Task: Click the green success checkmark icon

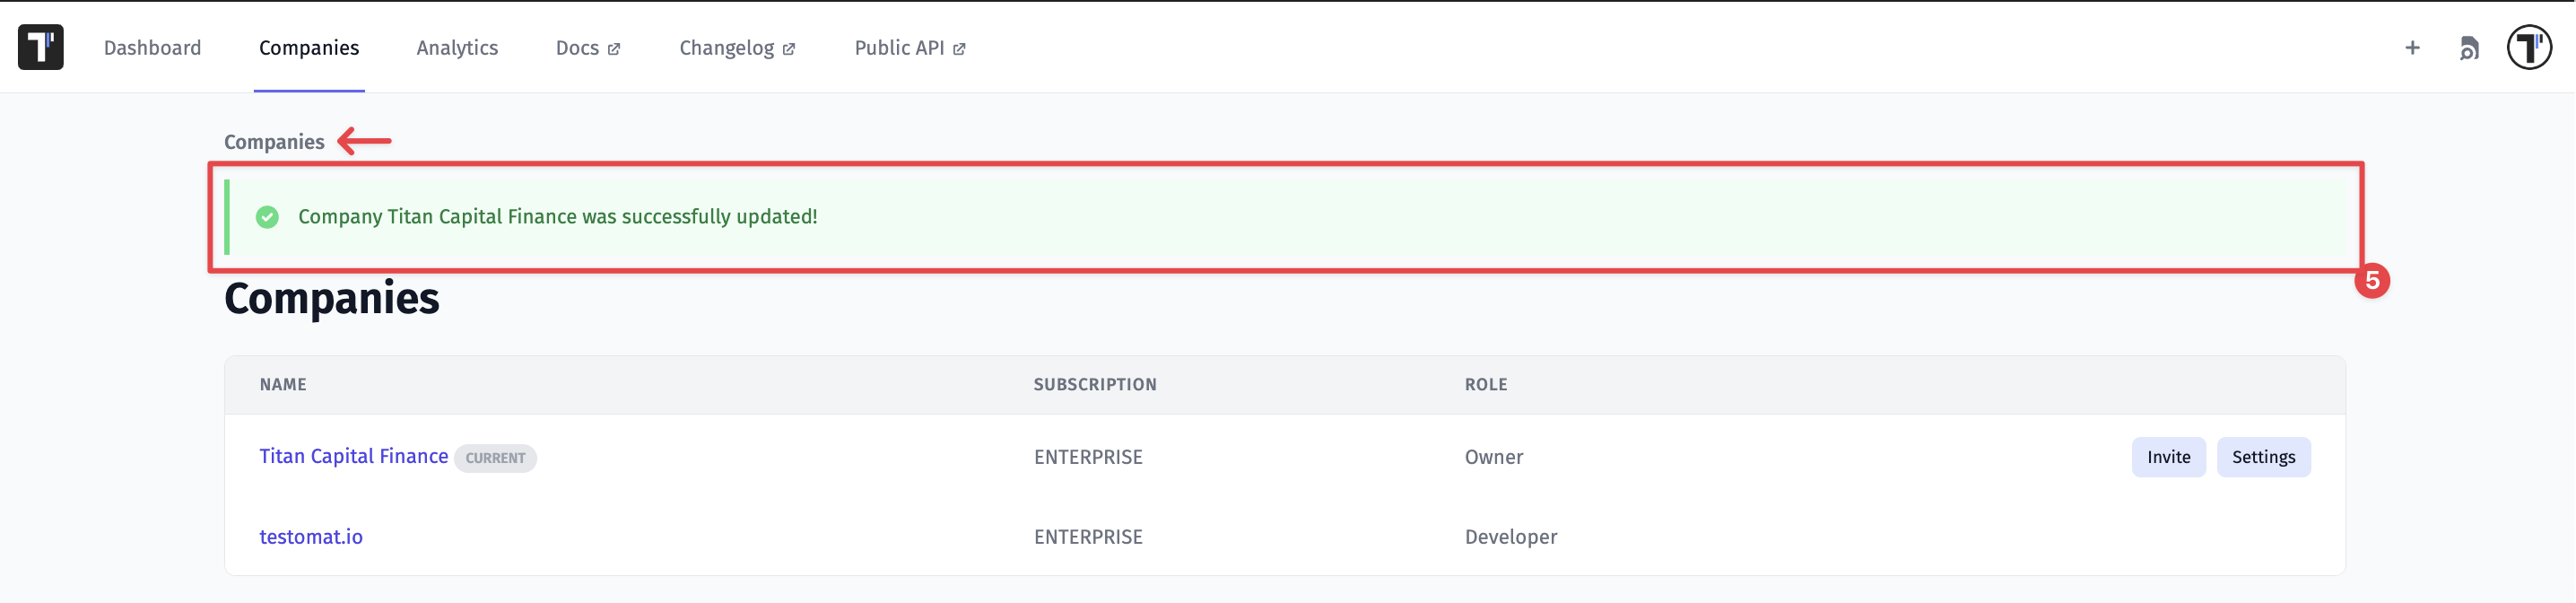Action: (x=267, y=217)
